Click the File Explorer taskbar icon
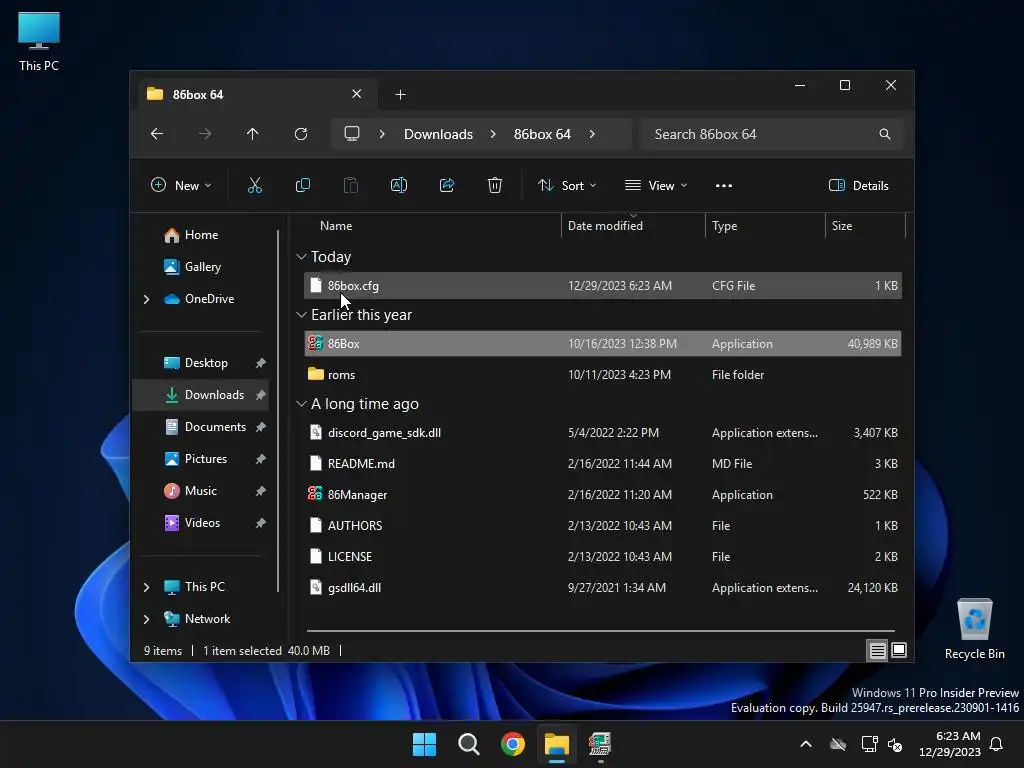1024x768 pixels. click(x=557, y=744)
